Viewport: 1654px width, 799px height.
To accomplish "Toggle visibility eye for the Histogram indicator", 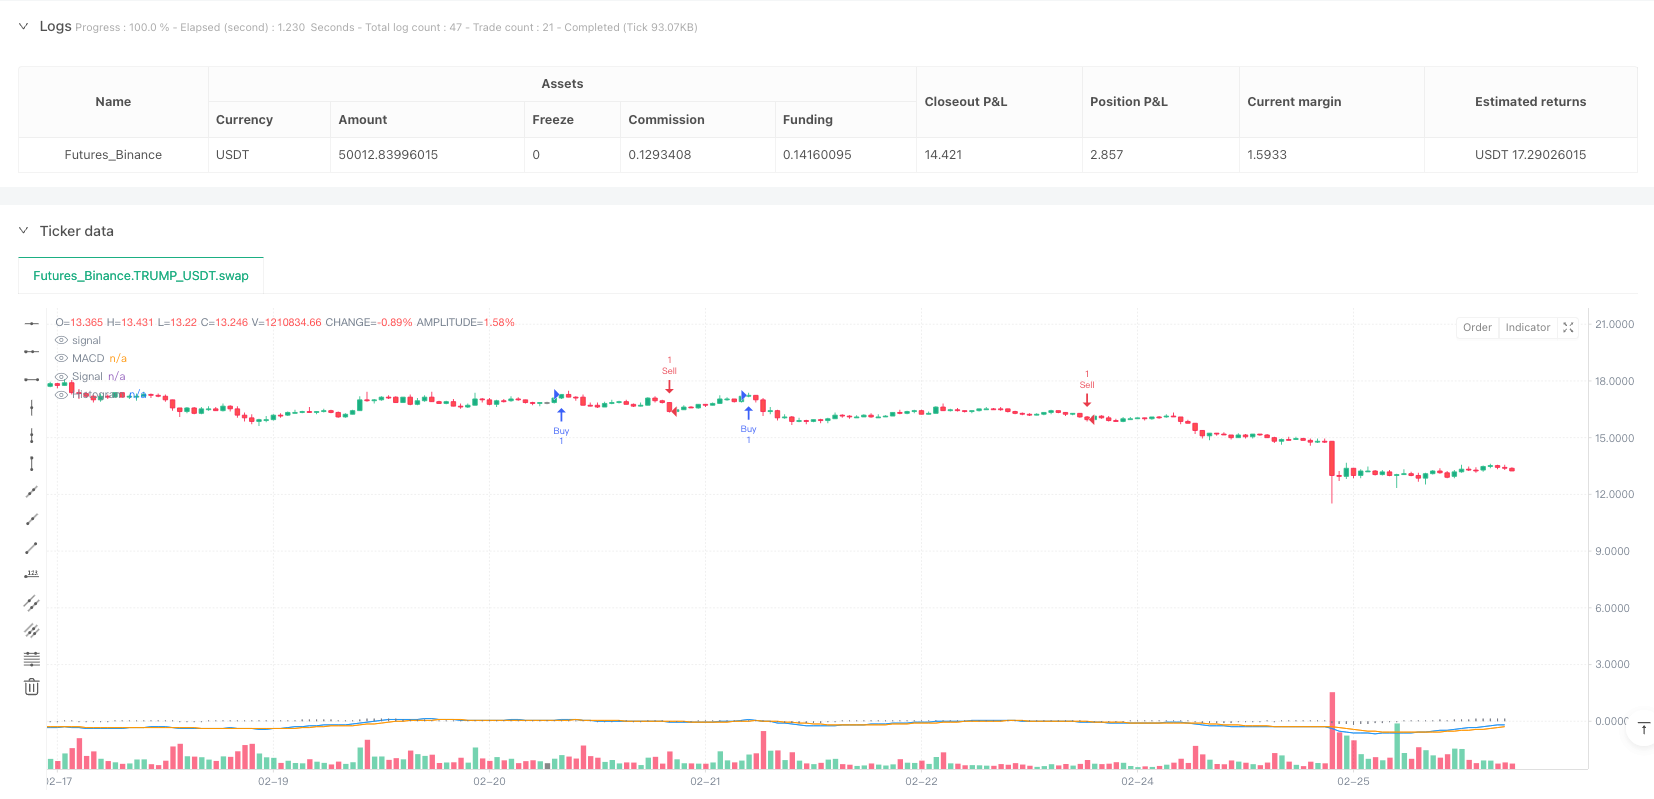I will (x=61, y=394).
